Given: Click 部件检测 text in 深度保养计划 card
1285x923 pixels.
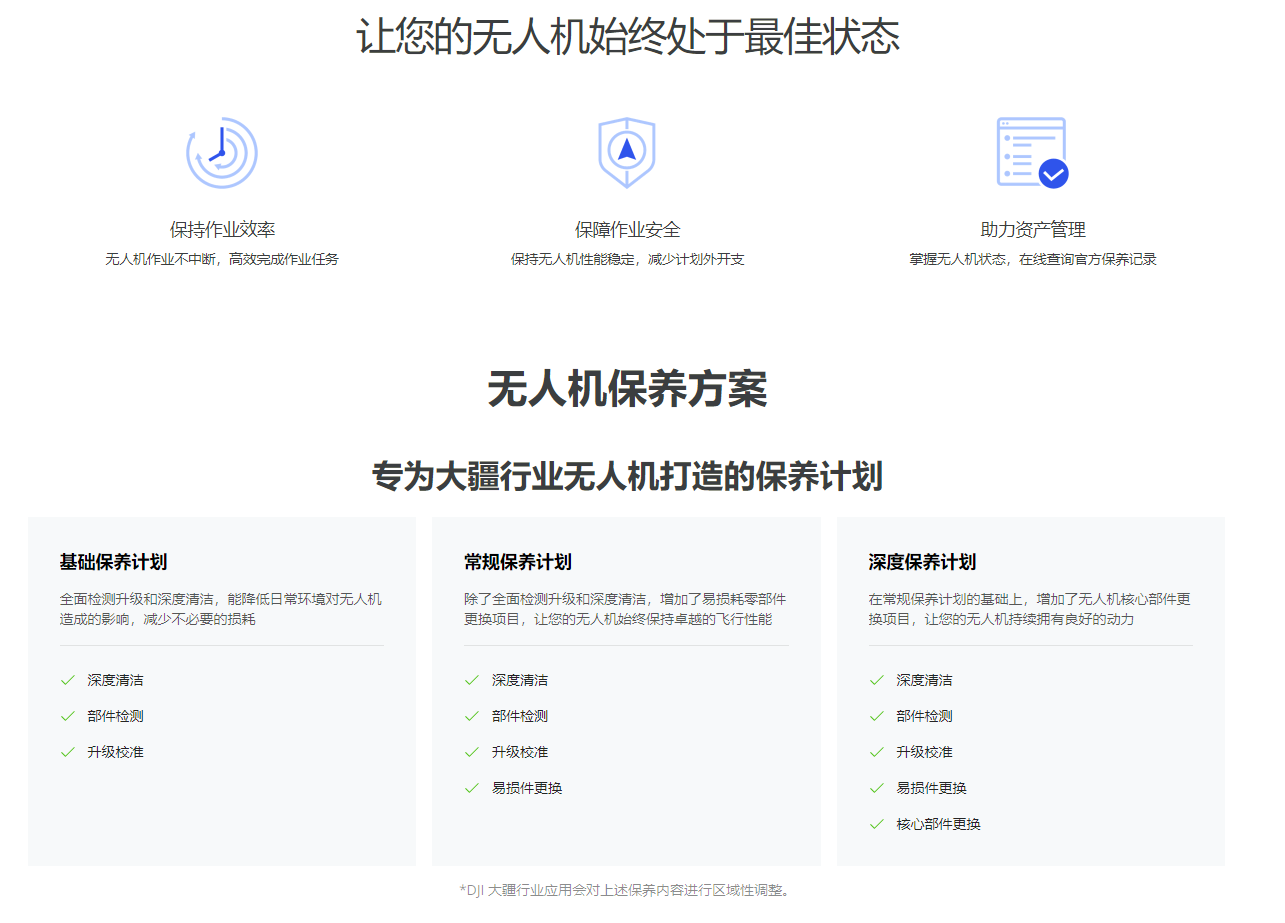Looking at the screenshot, I should pyautogui.click(x=924, y=716).
